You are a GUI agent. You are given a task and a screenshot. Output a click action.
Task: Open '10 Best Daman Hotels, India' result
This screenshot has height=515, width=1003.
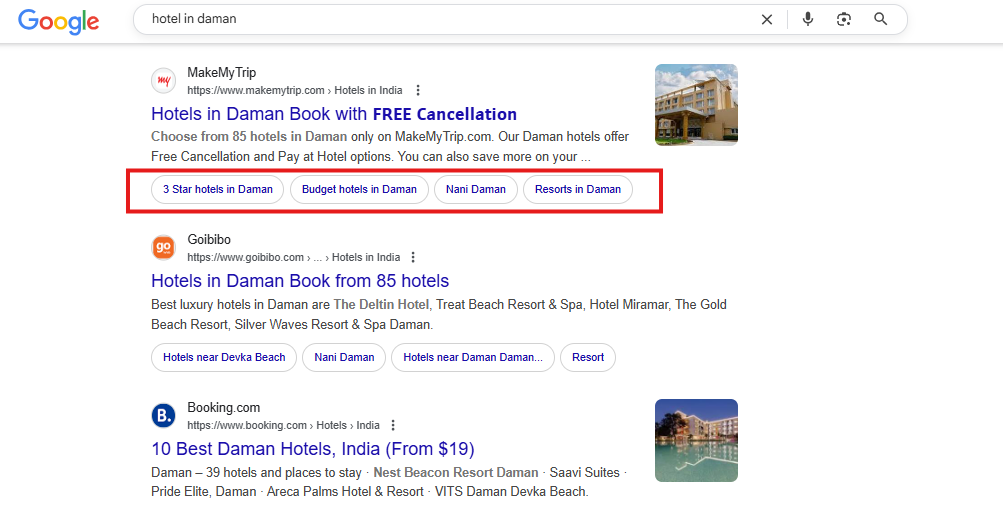312,449
